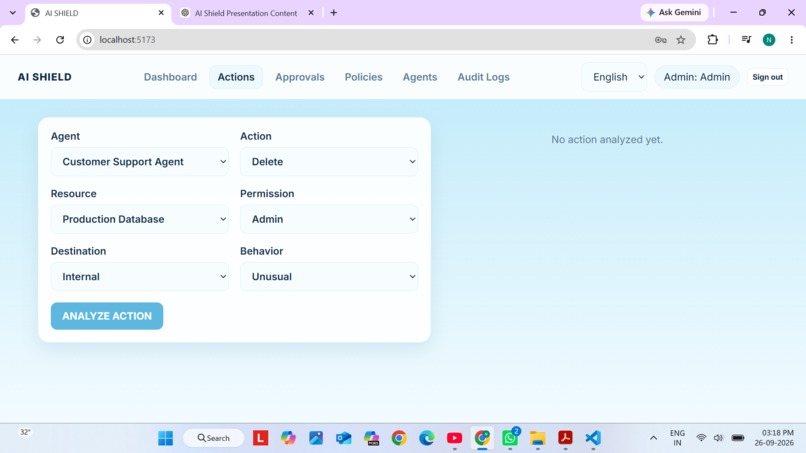Open File Explorer from the taskbar
Screen dimensions: 806x453
point(538,438)
